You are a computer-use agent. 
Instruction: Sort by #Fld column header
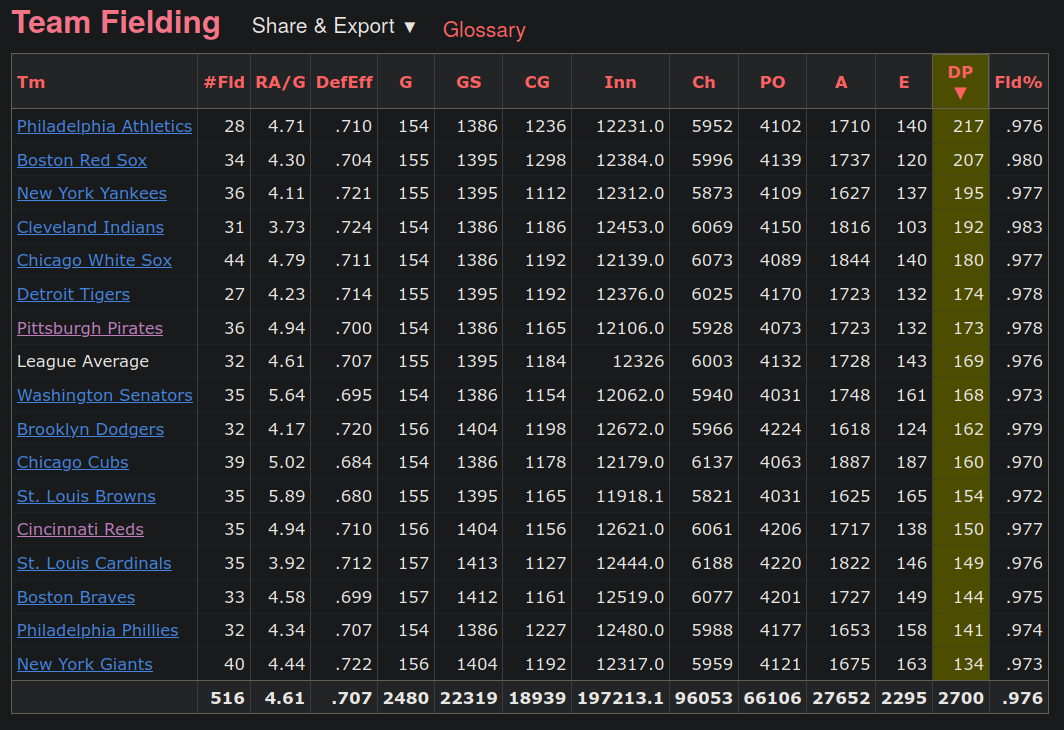point(224,82)
